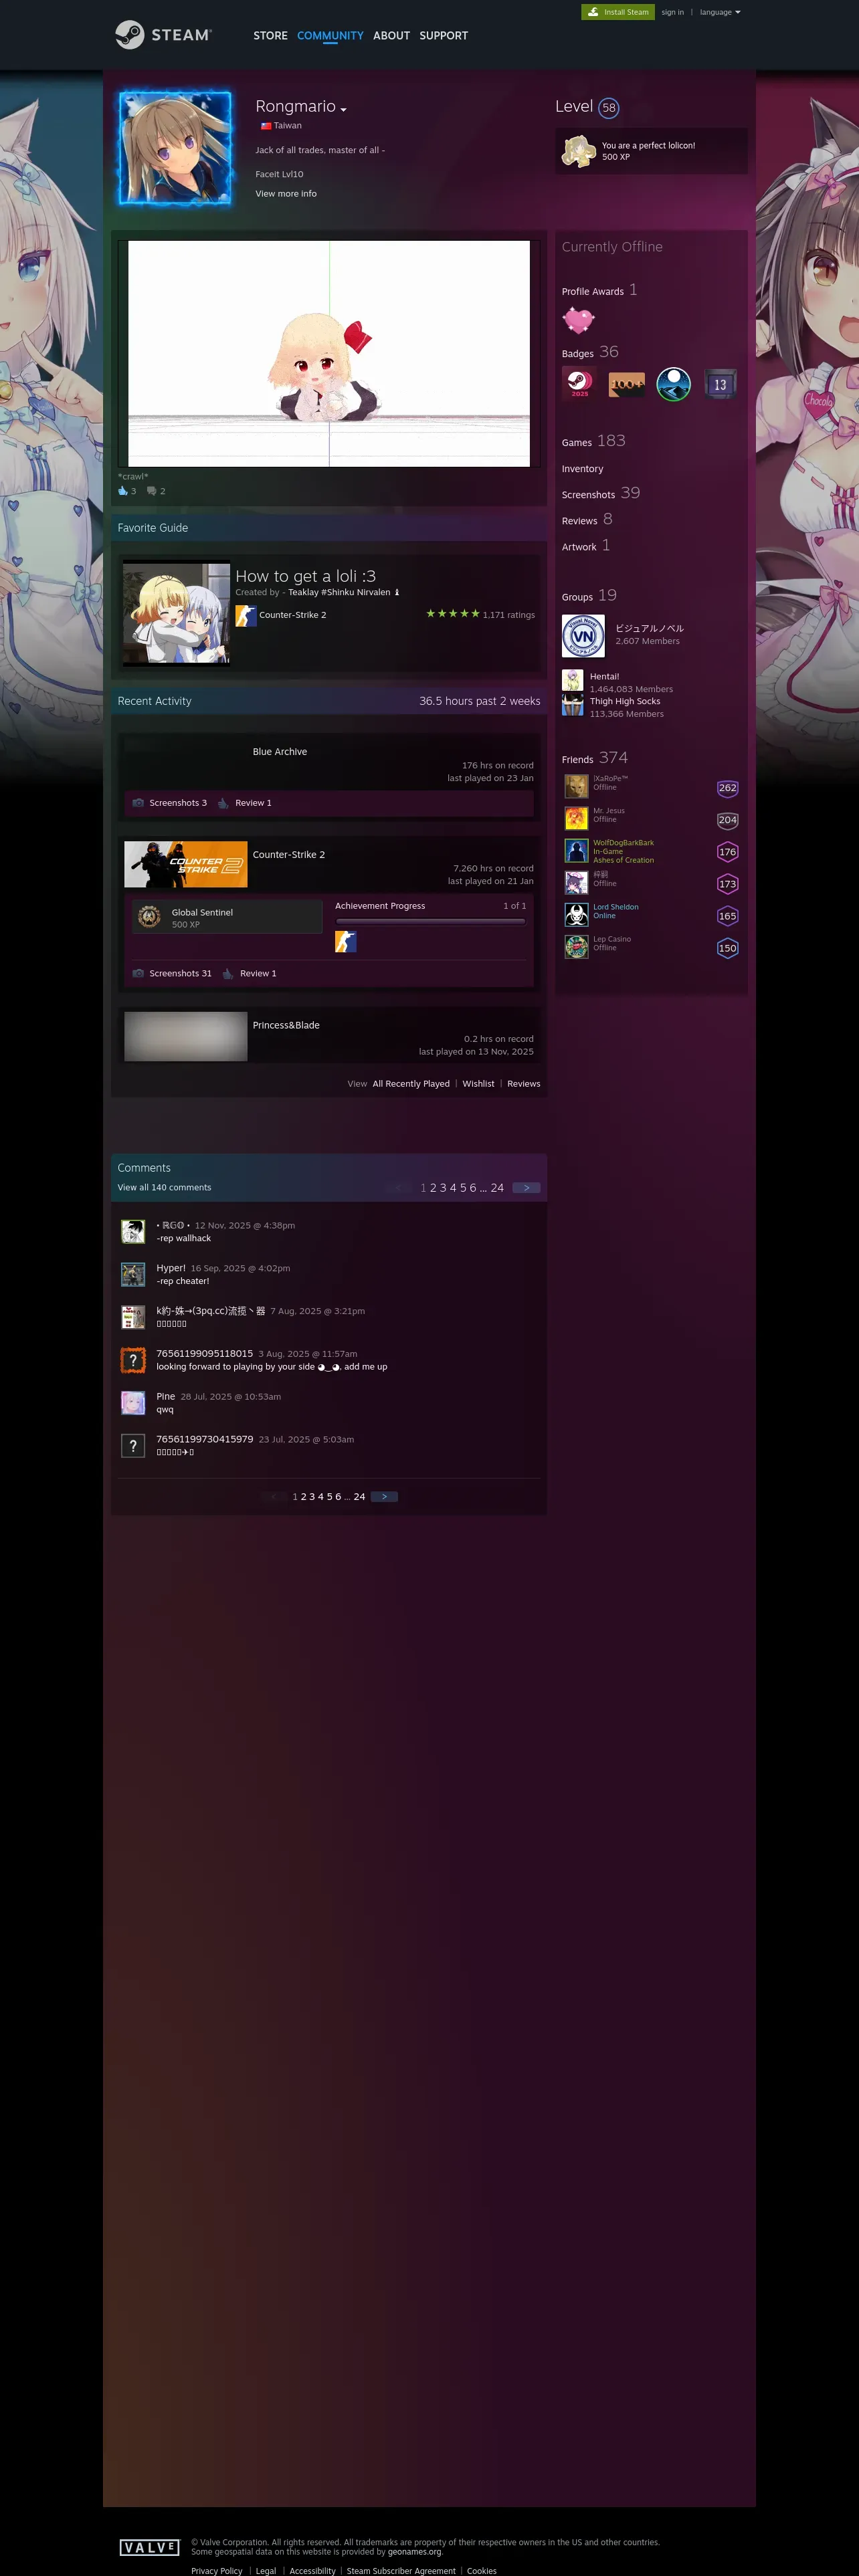
Task: Open Friends 374 link
Action: tap(595, 758)
